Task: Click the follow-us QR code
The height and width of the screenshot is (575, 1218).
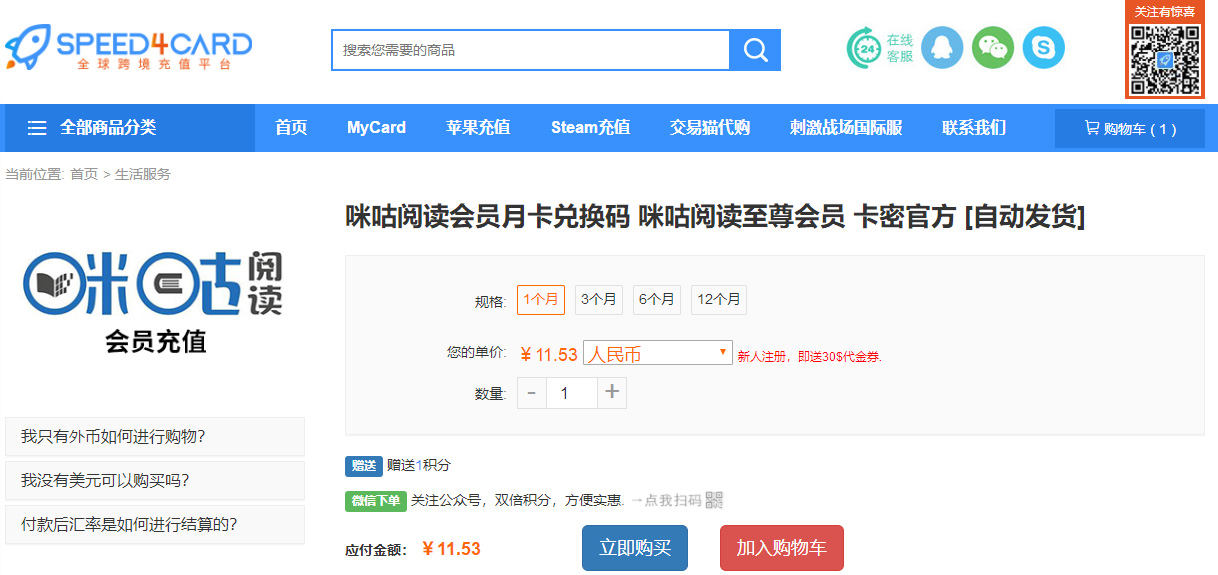Action: [1165, 59]
